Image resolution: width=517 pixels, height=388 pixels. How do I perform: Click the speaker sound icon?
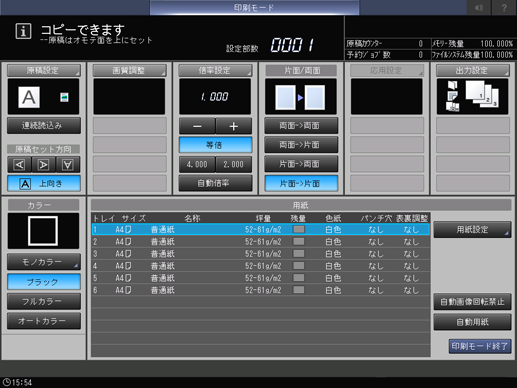[x=479, y=7]
